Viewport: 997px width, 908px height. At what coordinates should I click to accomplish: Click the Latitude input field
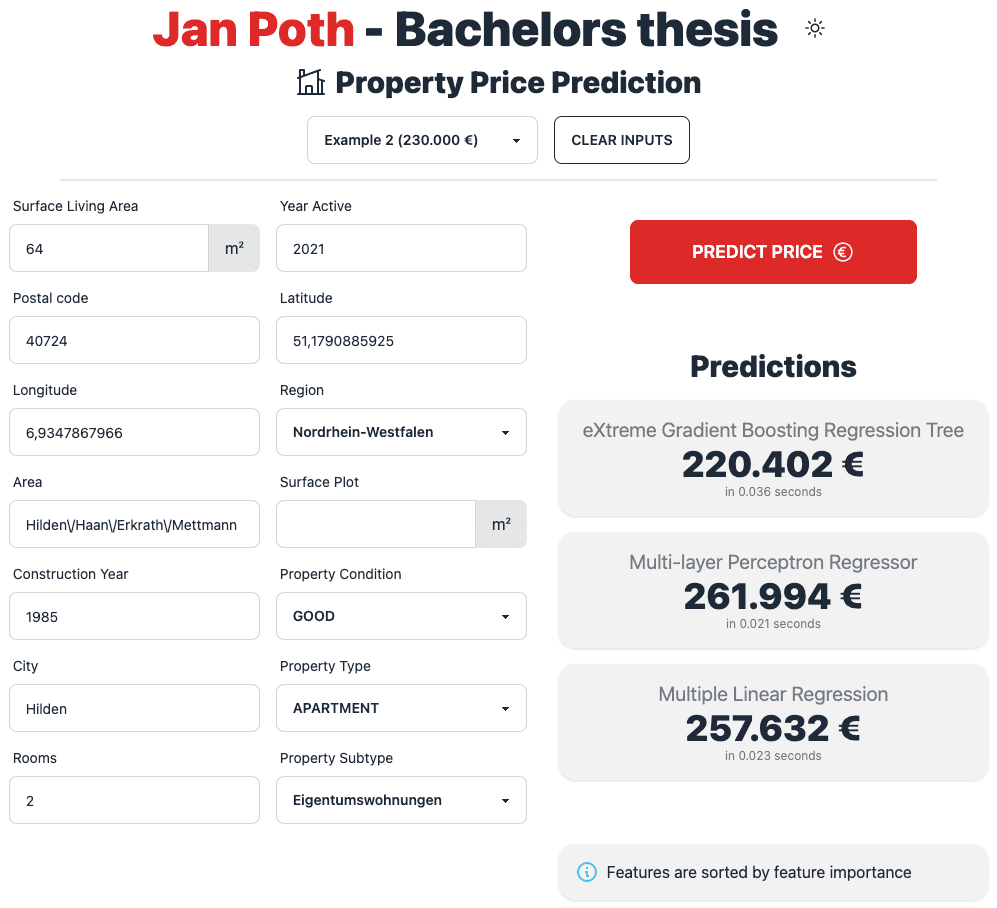coord(401,340)
